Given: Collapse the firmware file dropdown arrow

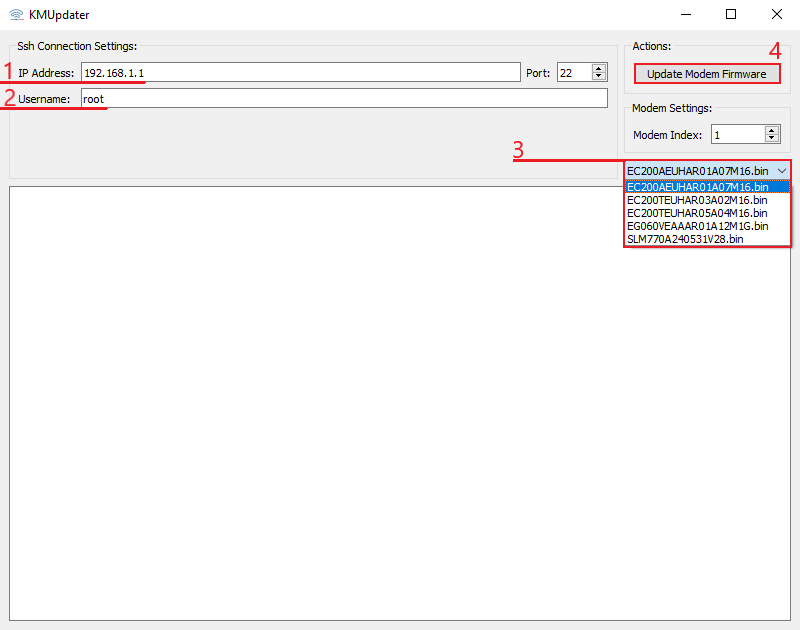Looking at the screenshot, I should tap(781, 171).
